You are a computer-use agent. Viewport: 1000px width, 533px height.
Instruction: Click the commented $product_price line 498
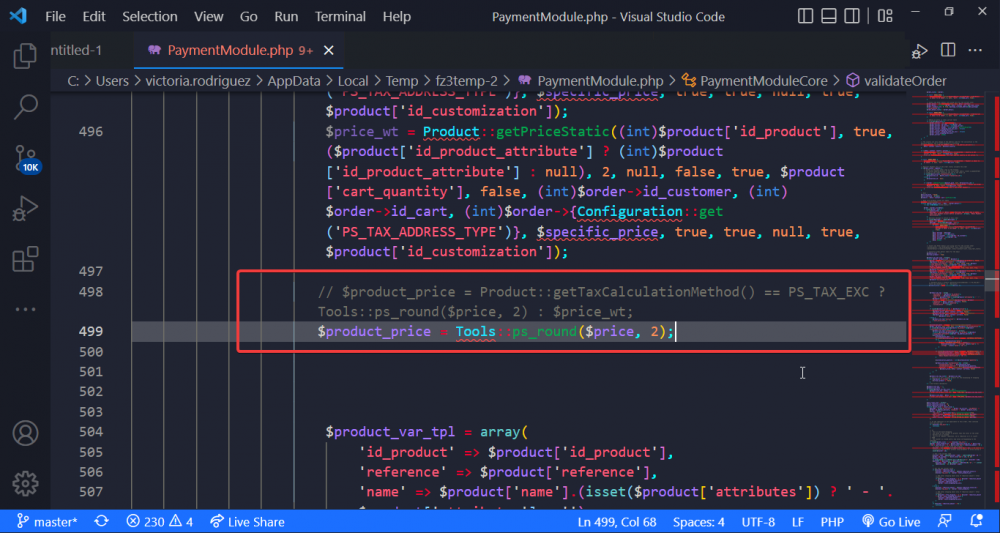[x=601, y=302]
